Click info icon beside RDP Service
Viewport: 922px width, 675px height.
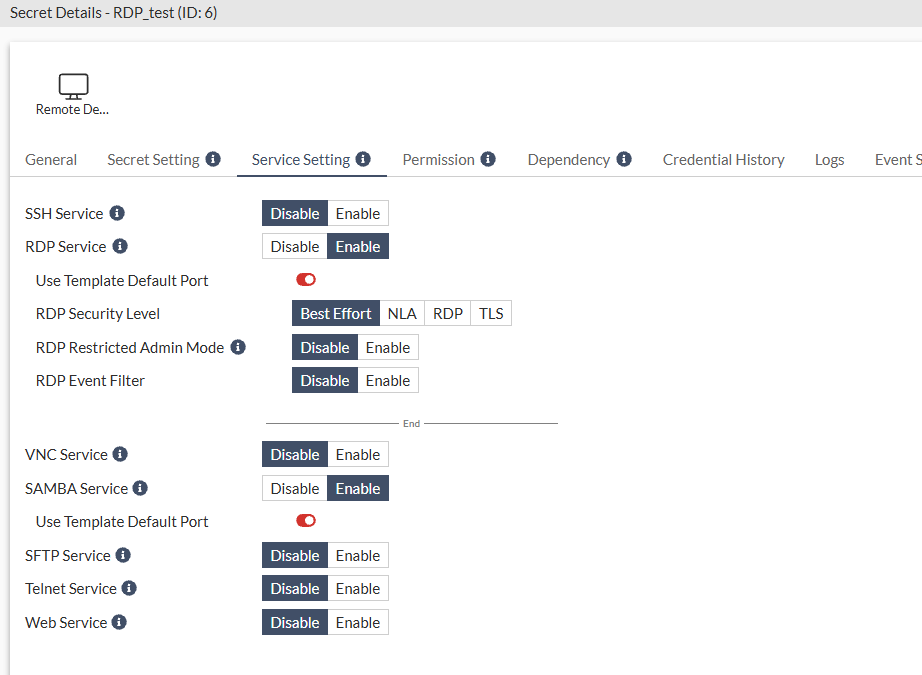[x=120, y=246]
